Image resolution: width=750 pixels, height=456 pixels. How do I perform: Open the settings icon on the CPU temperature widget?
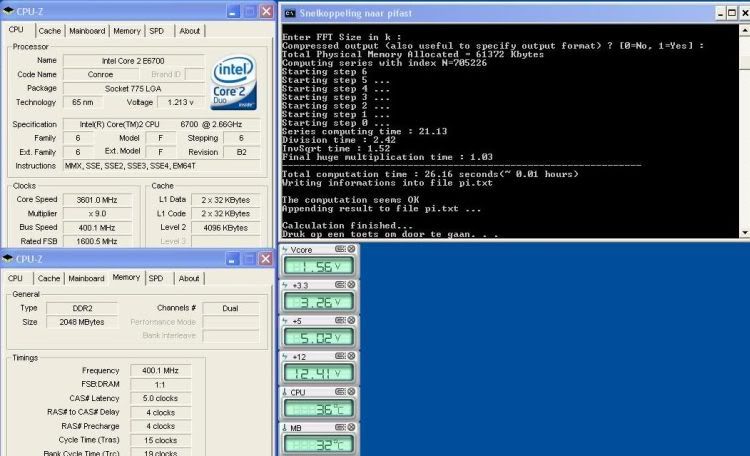pos(340,391)
